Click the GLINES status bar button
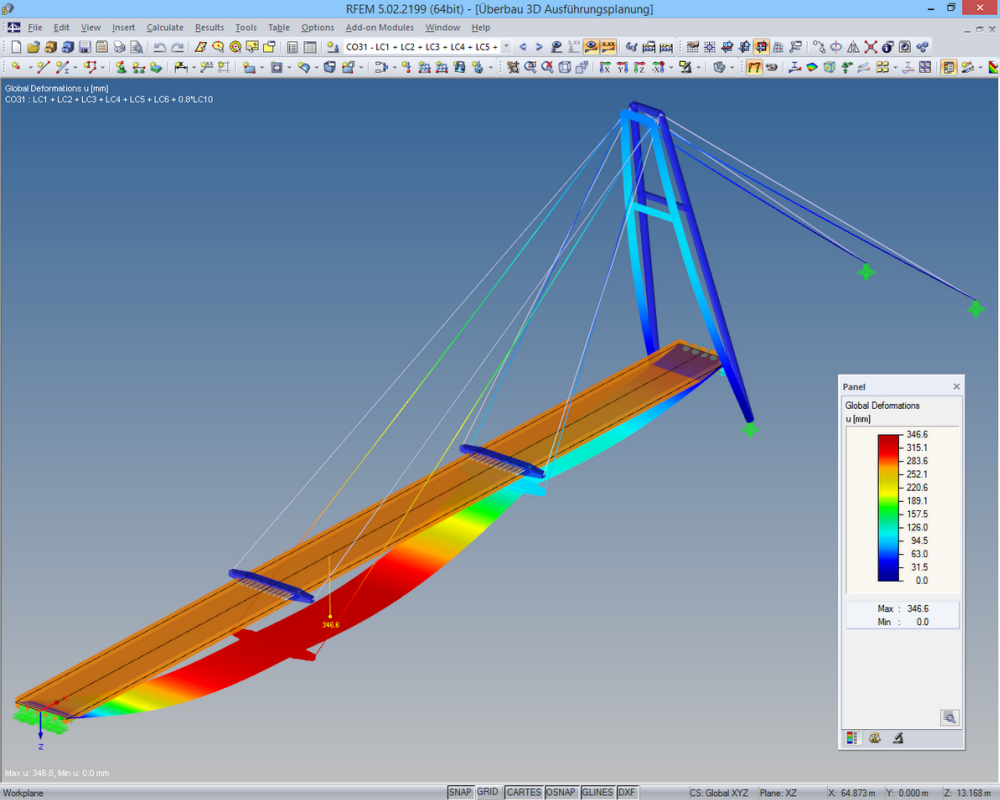 (x=597, y=791)
